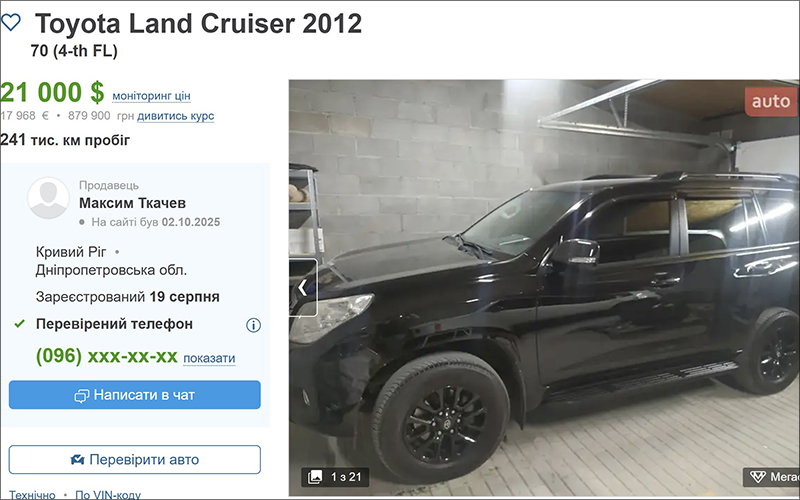Screen dimensions: 800x500
Task: Click the masked phone number (096) xxx-xx-xx
Action: (107, 356)
